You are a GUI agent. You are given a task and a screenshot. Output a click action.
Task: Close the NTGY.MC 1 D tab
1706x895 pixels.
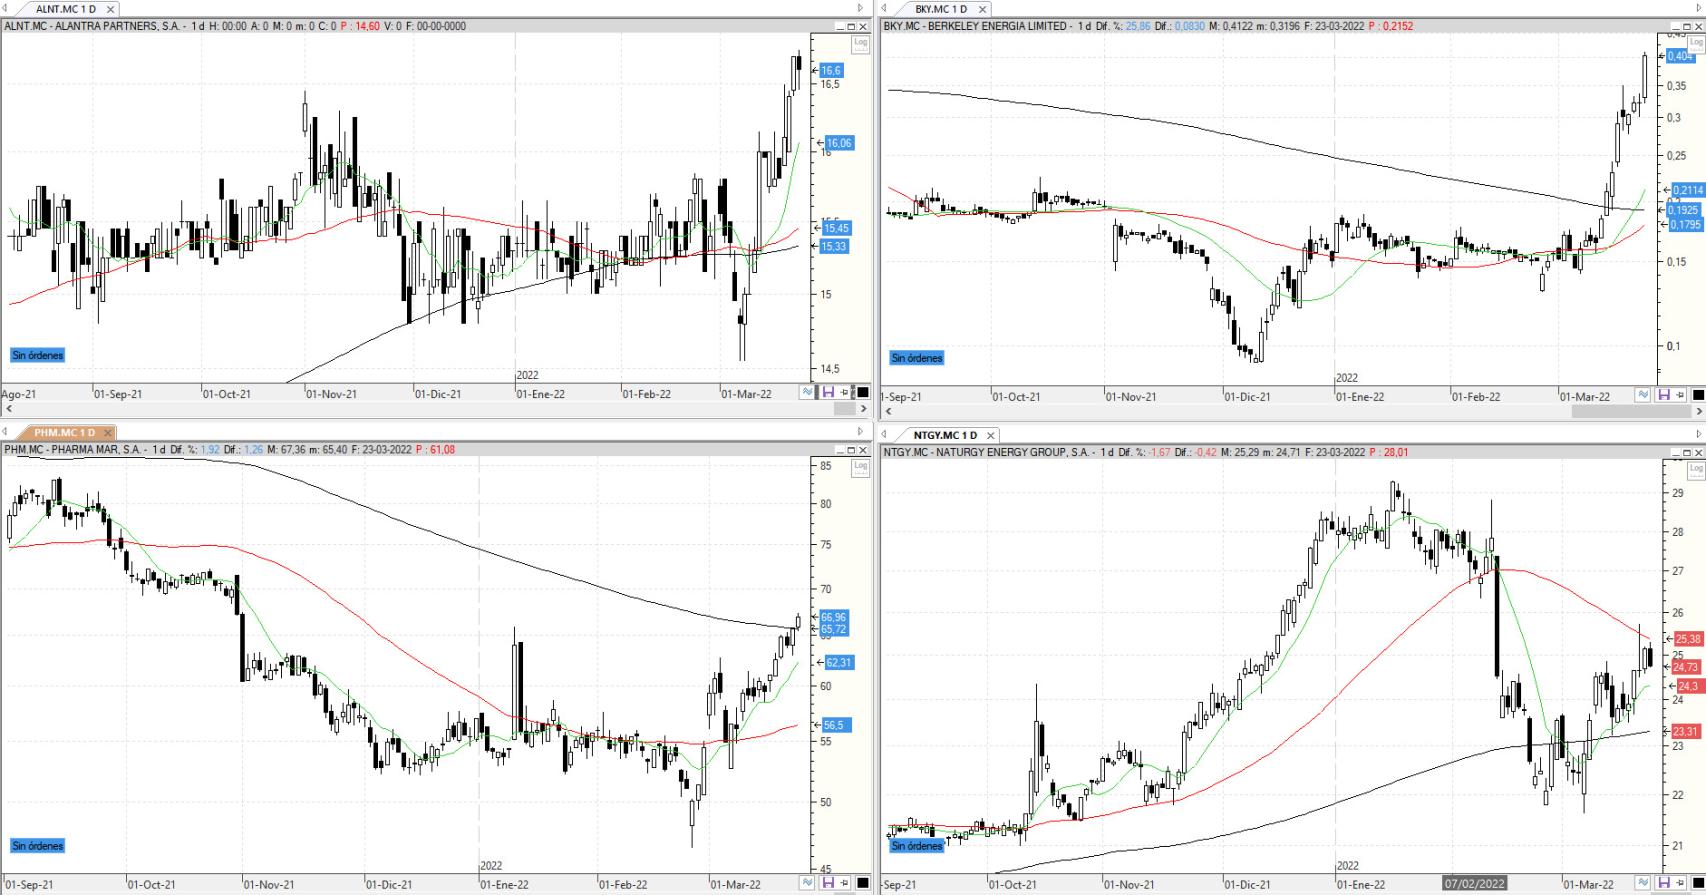[x=990, y=435]
